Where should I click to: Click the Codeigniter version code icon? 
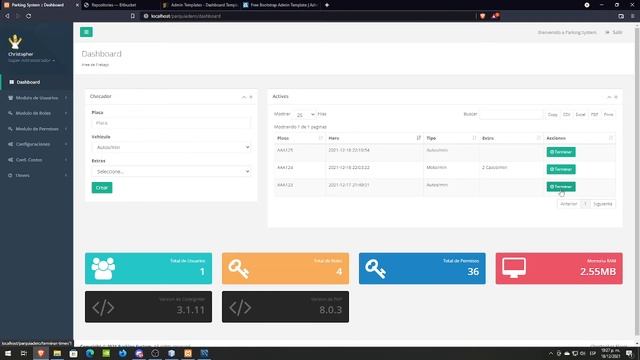pyautogui.click(x=103, y=307)
